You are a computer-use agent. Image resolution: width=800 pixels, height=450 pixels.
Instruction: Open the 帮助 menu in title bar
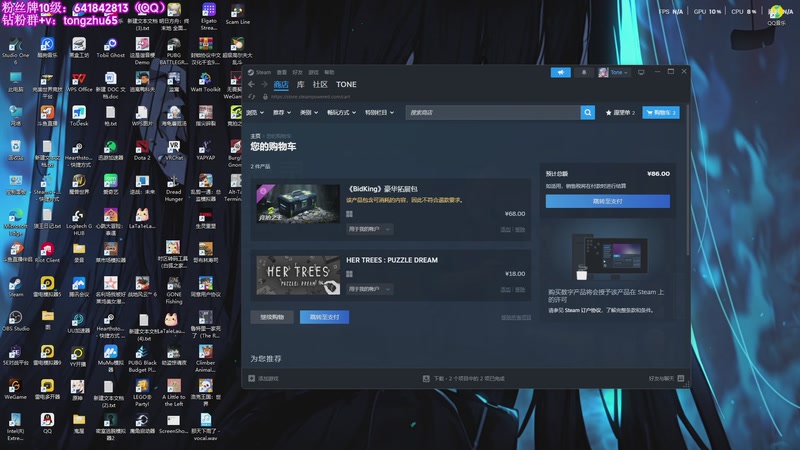[x=329, y=72]
